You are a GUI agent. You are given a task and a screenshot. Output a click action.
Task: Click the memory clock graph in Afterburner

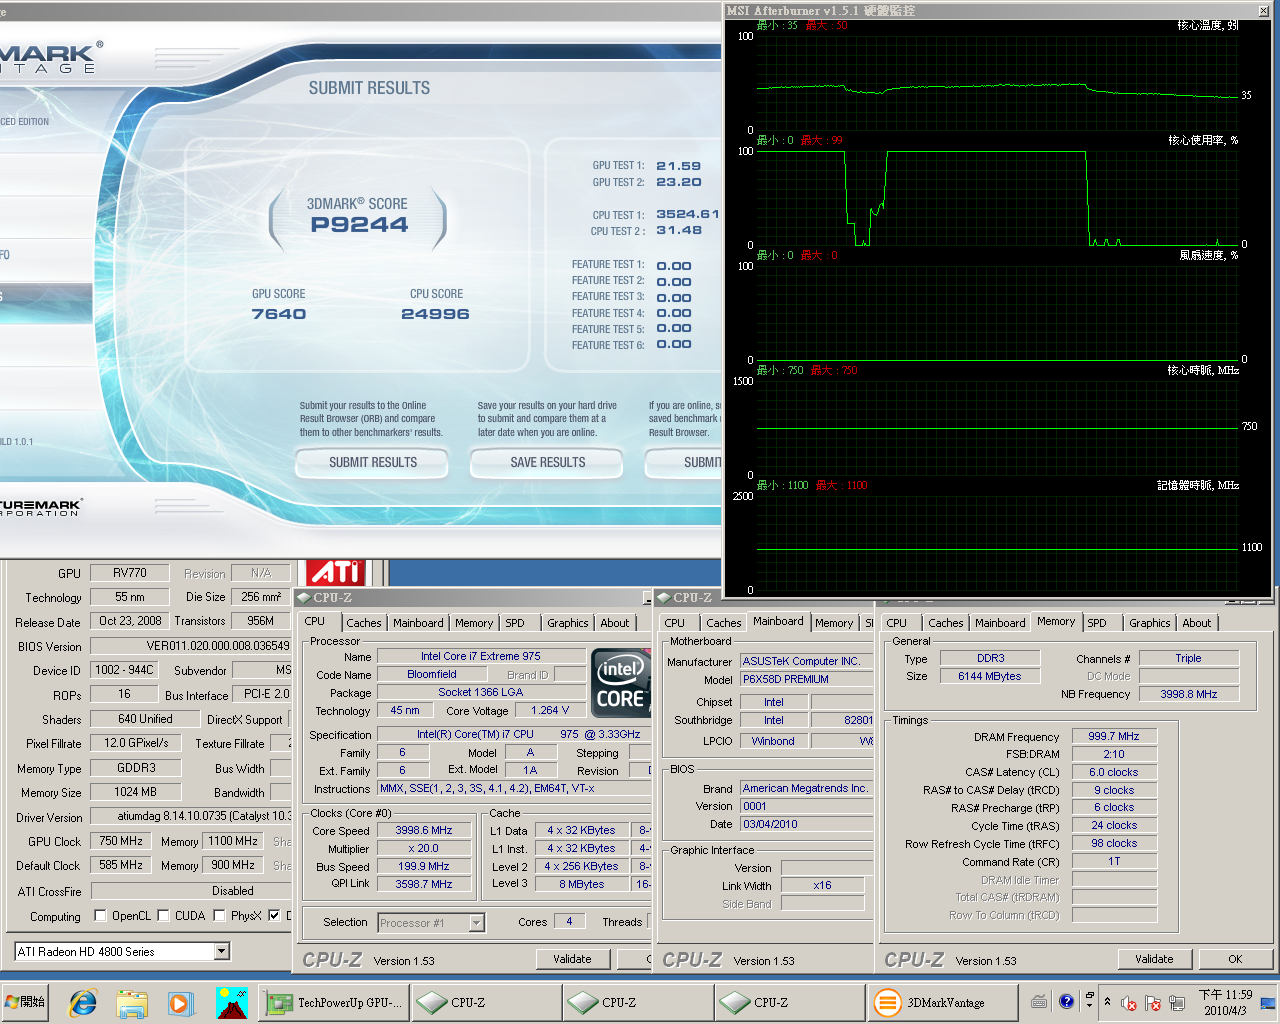click(x=997, y=543)
